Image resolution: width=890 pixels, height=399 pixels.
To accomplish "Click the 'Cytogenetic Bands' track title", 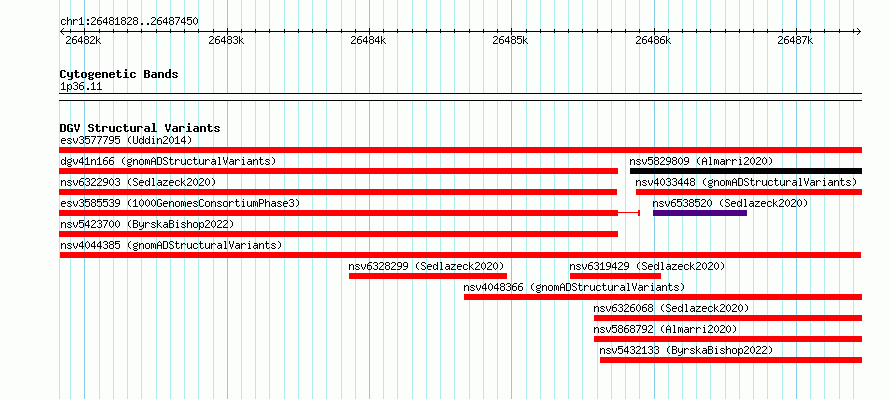I will 119,74.
